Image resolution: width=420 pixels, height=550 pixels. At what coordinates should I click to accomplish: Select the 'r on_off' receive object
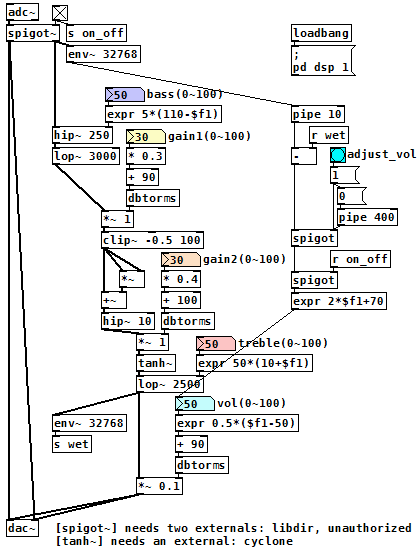360,260
